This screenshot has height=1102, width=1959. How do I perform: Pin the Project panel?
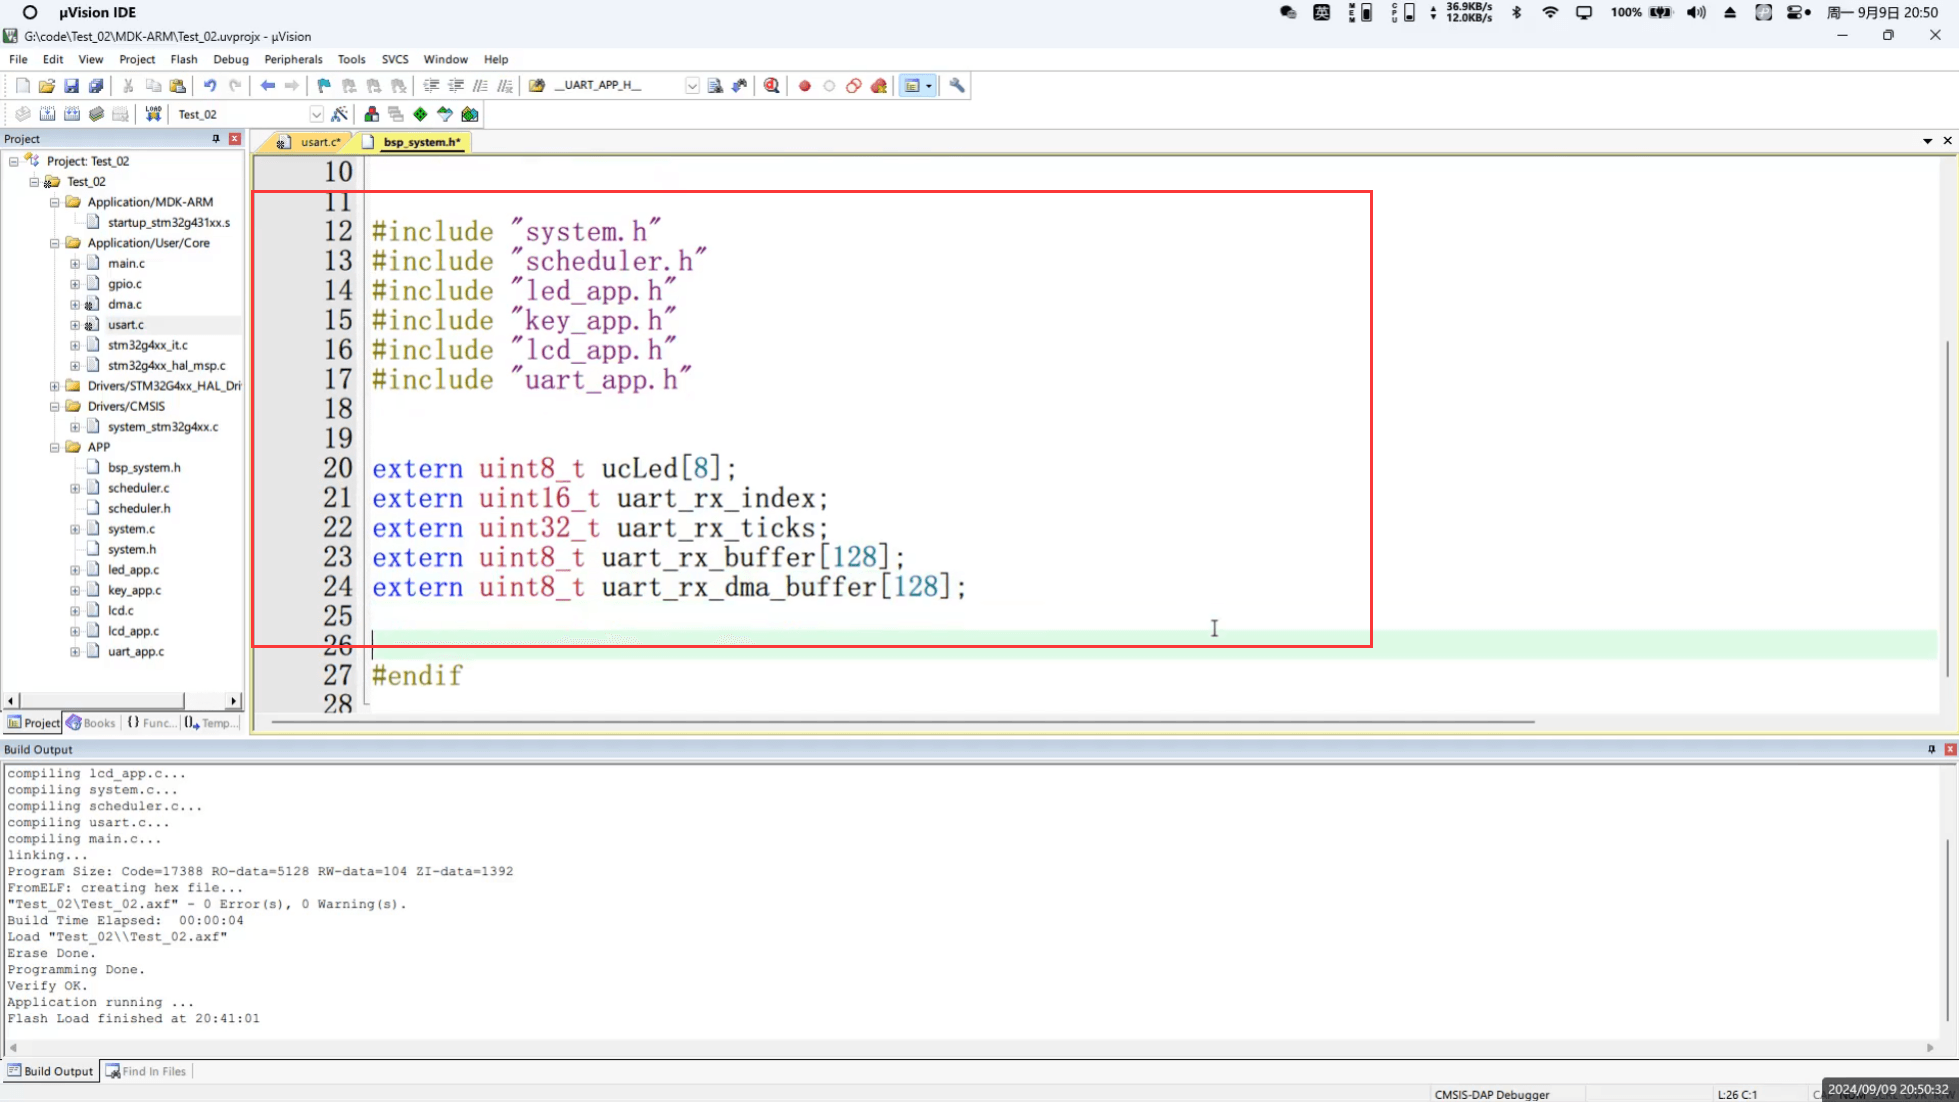coord(216,139)
